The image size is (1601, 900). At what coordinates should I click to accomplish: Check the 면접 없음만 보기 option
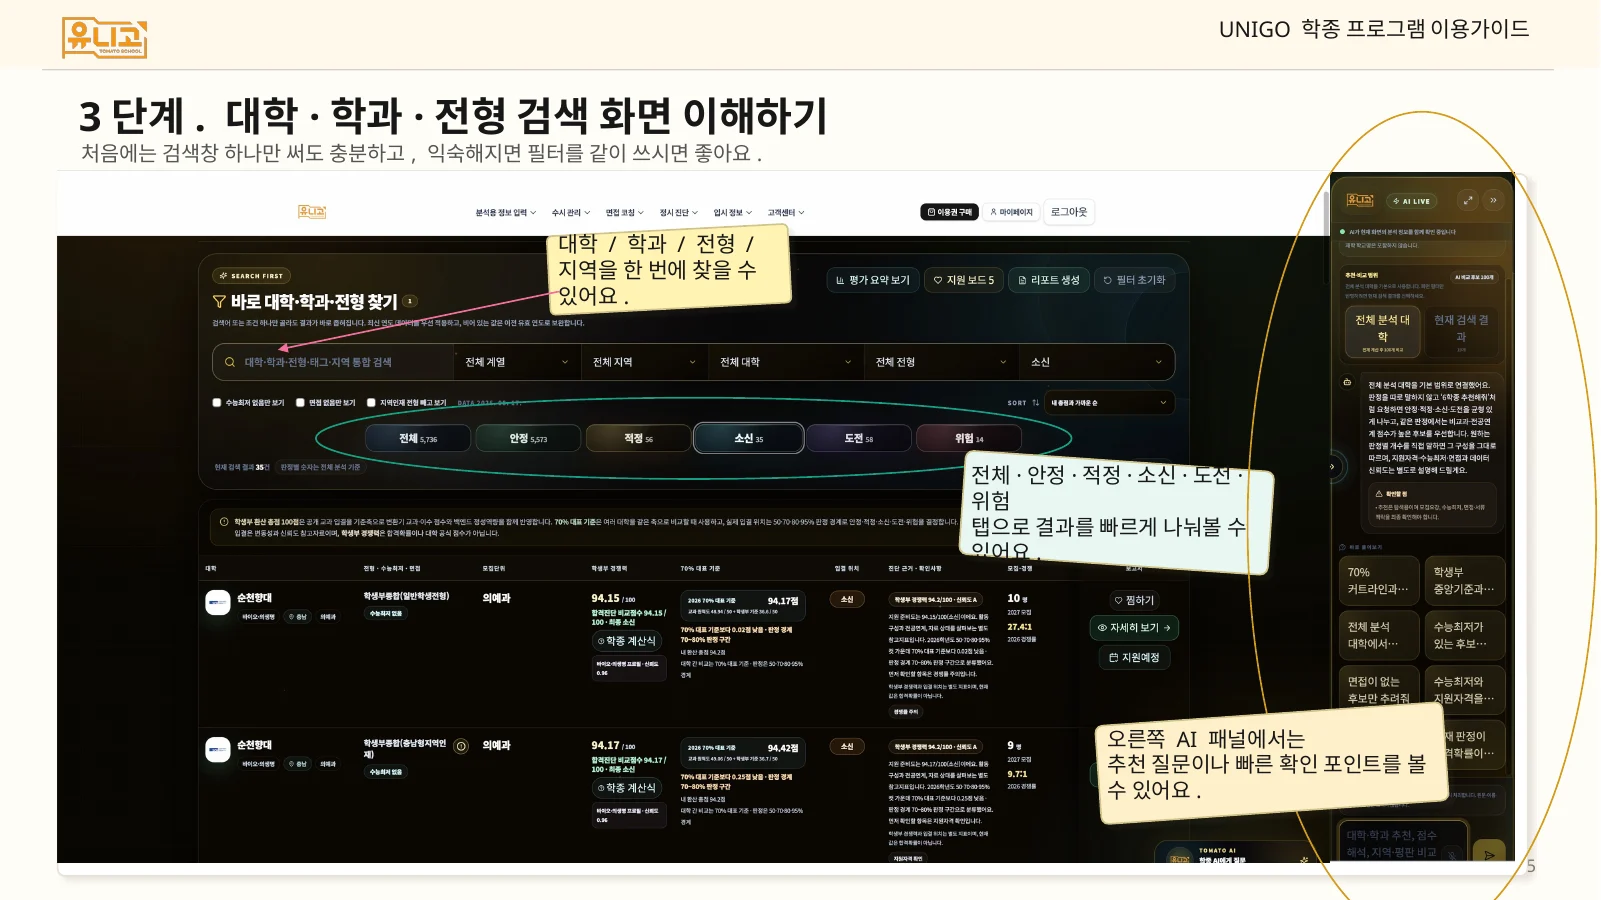click(x=300, y=403)
